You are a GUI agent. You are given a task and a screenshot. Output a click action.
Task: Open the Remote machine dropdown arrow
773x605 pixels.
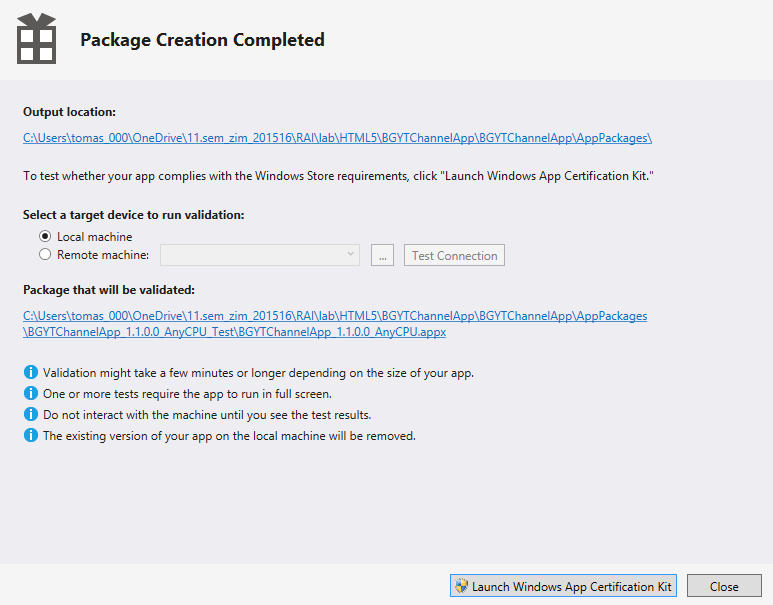[x=351, y=254]
